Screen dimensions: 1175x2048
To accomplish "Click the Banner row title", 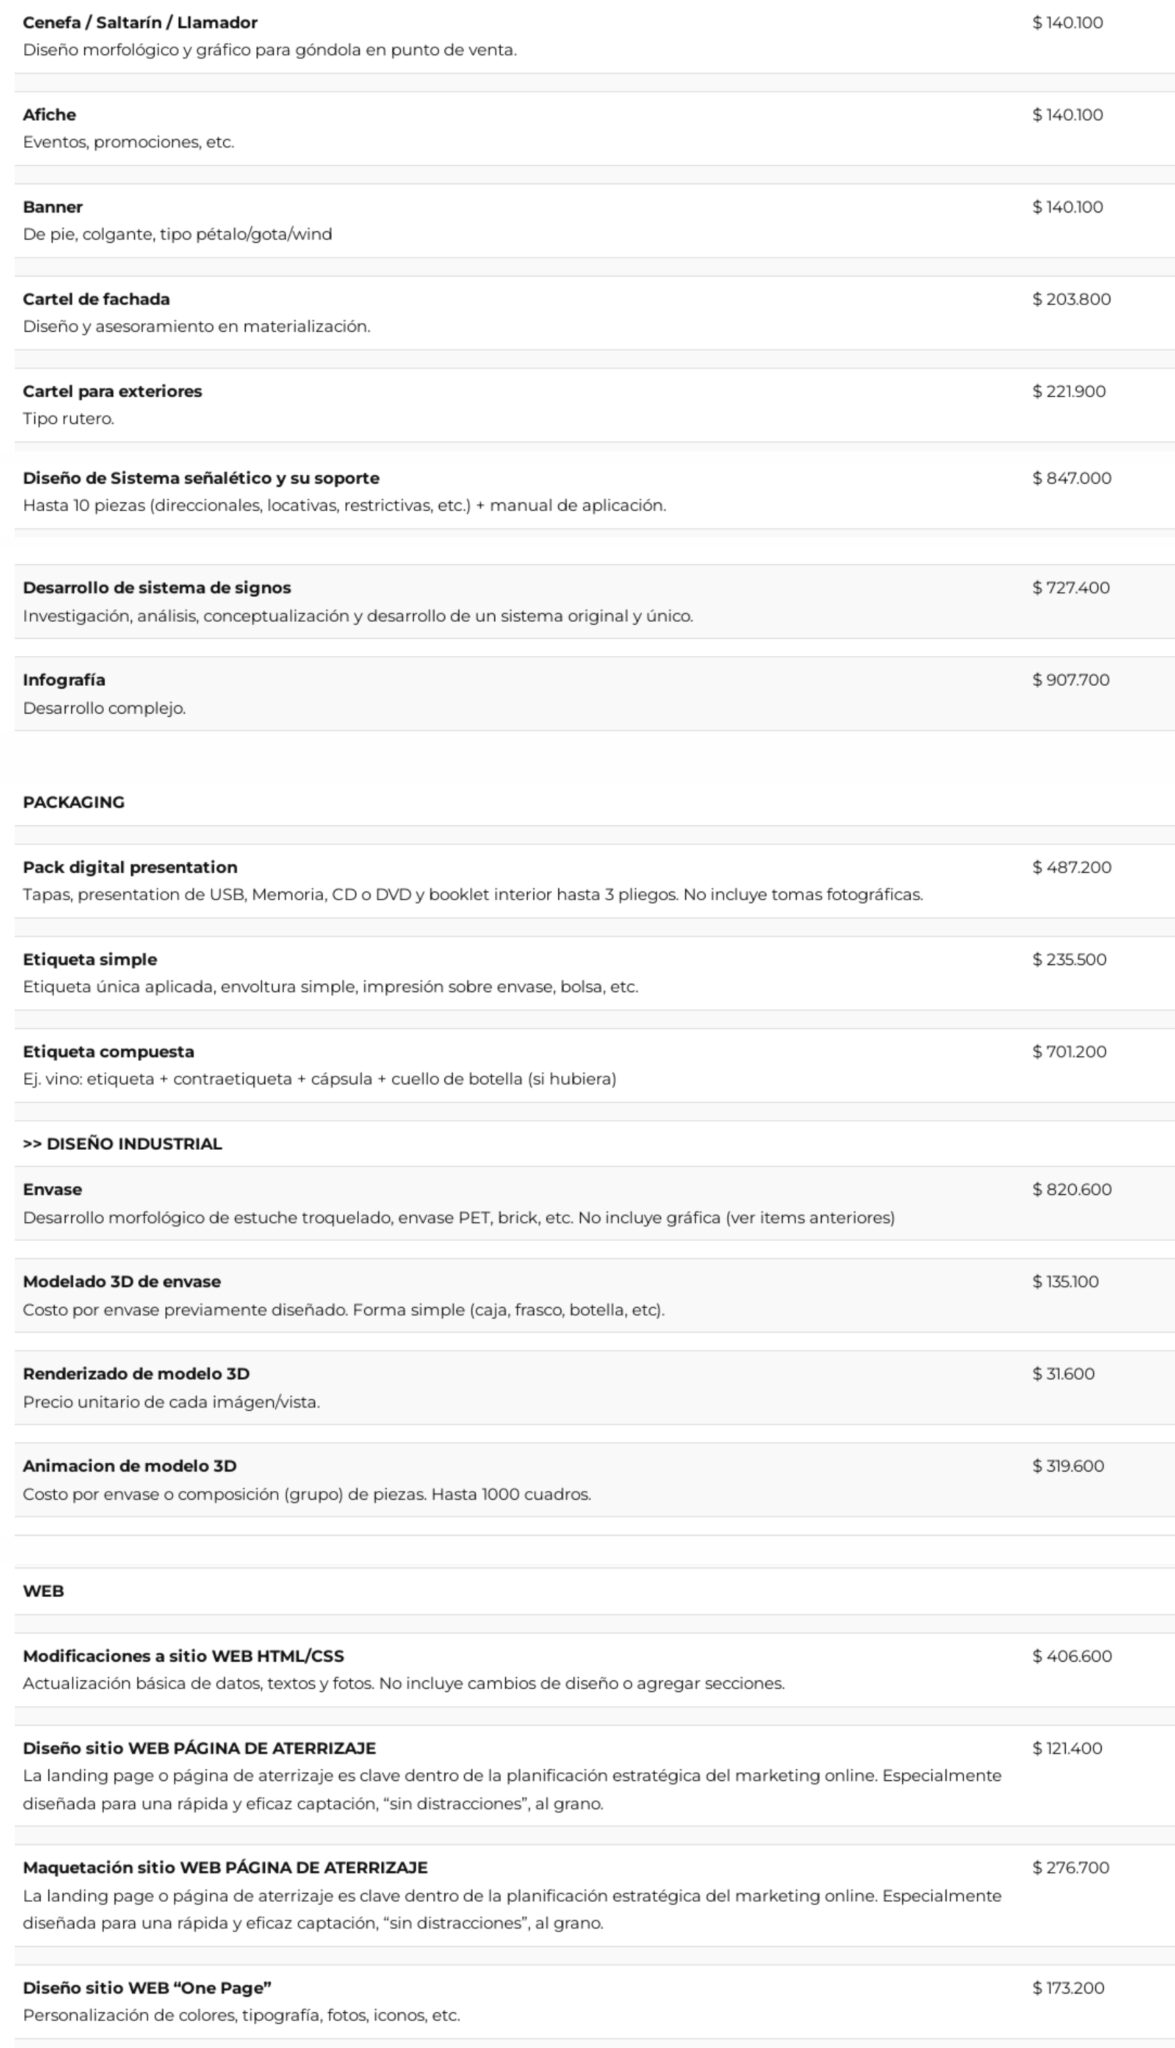I will (x=53, y=207).
